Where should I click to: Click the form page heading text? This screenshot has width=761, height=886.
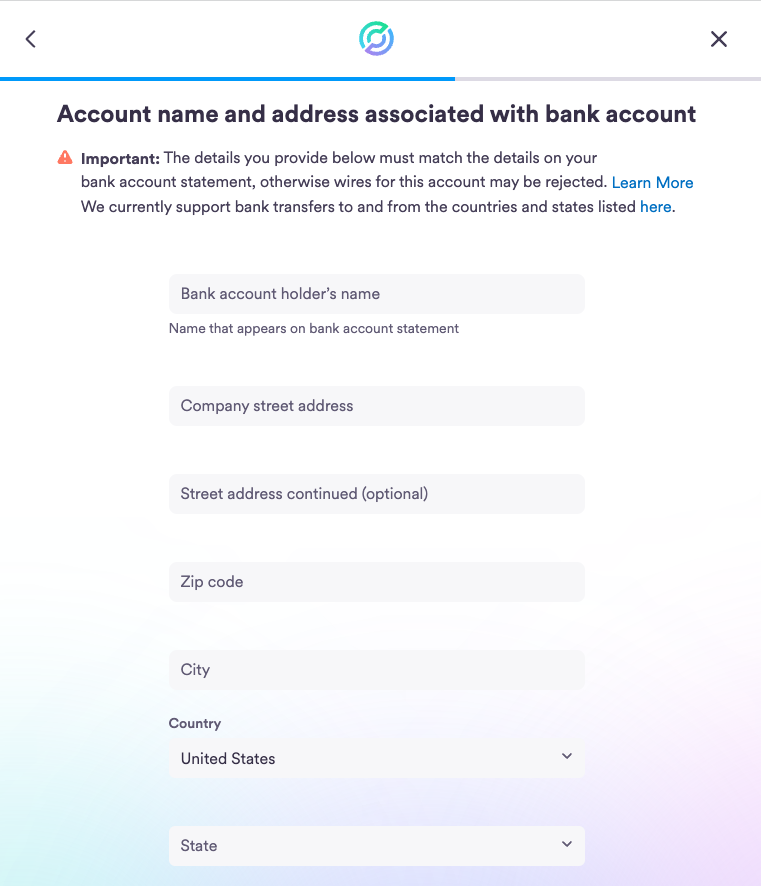click(x=376, y=114)
